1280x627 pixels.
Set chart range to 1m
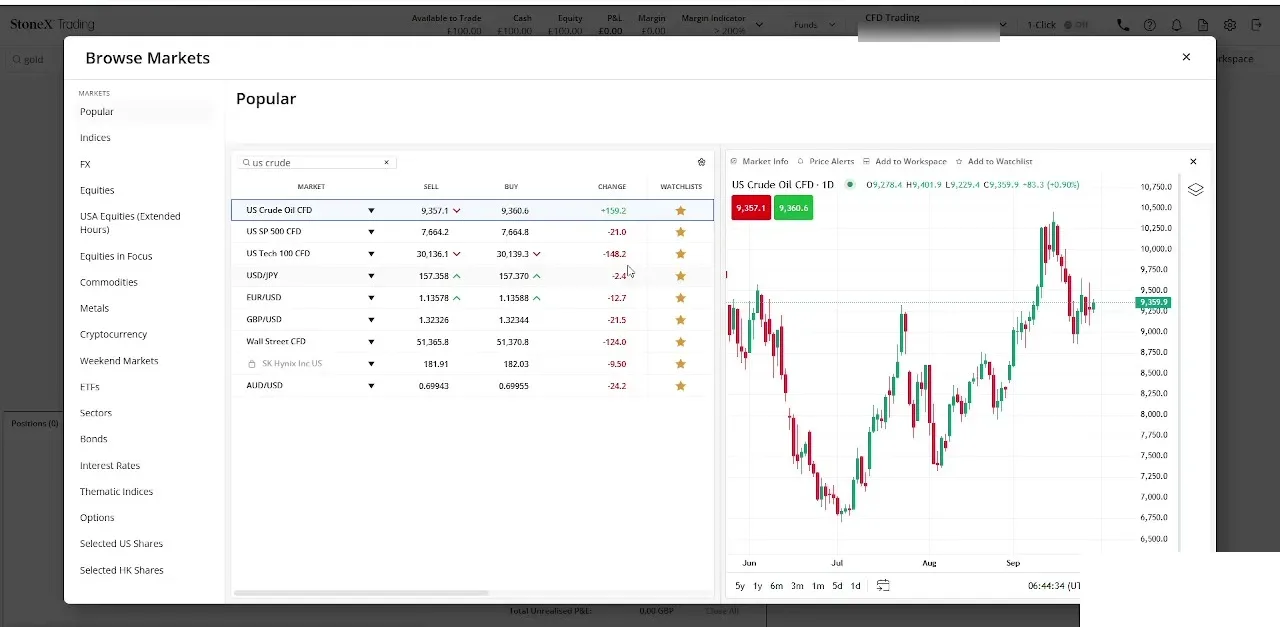point(818,586)
